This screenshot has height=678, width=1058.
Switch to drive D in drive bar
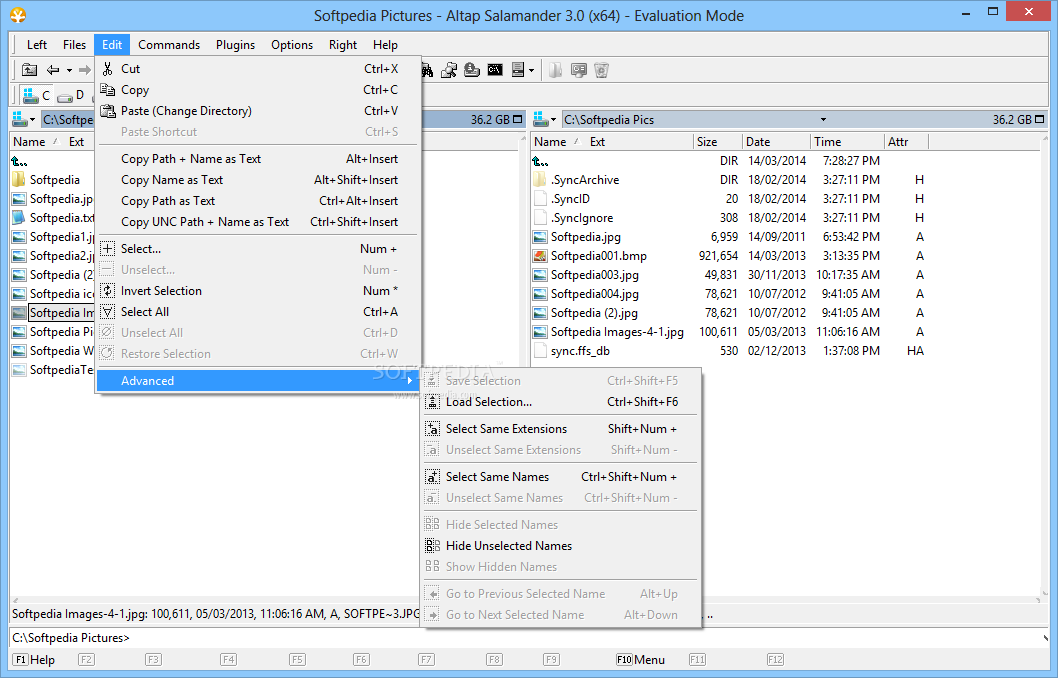point(71,95)
